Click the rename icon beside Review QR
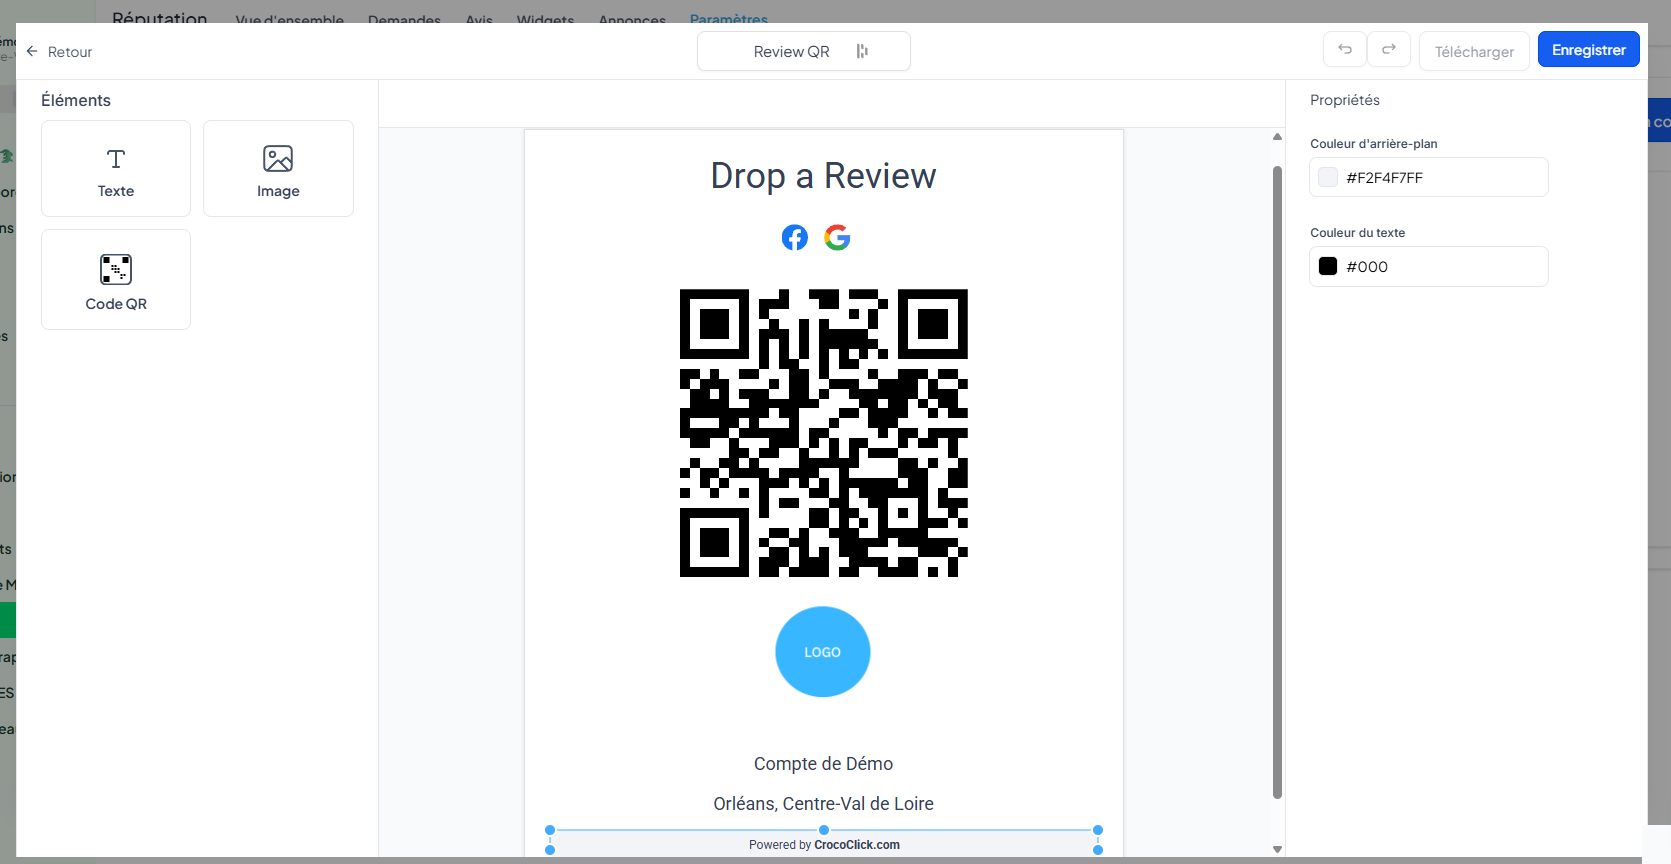The image size is (1671, 864). pos(862,51)
